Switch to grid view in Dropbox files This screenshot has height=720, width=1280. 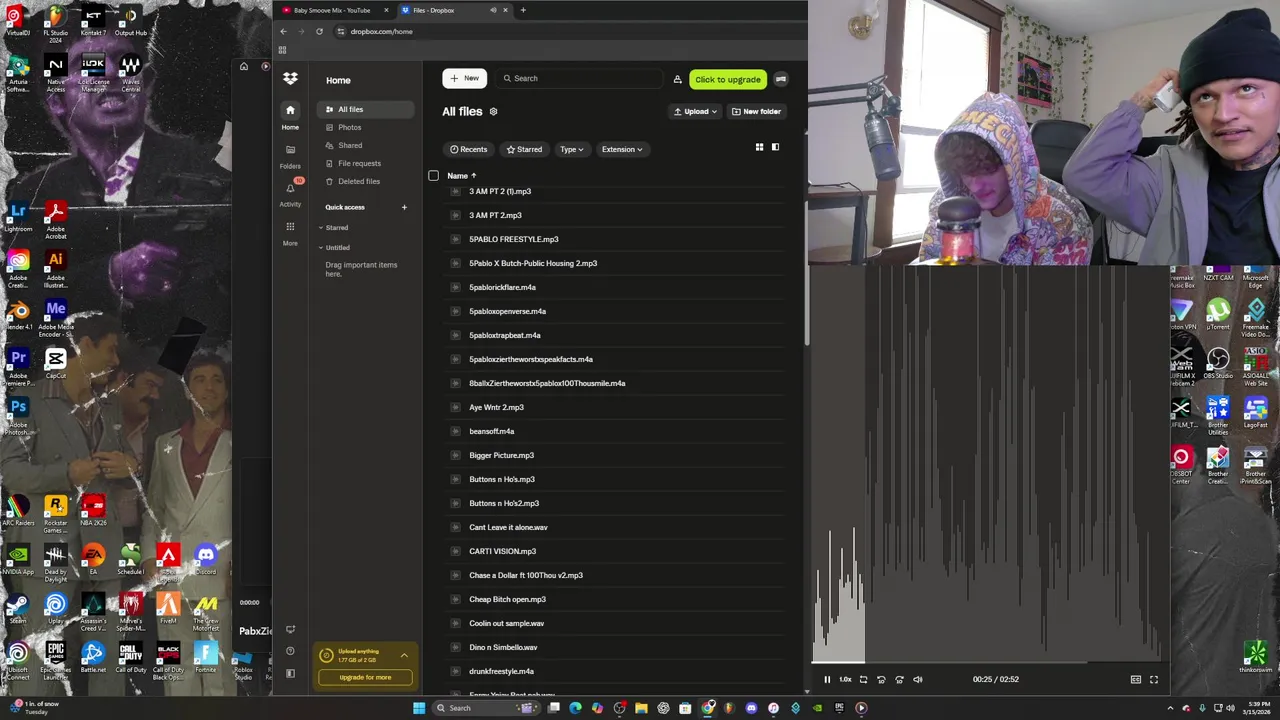pyautogui.click(x=759, y=147)
